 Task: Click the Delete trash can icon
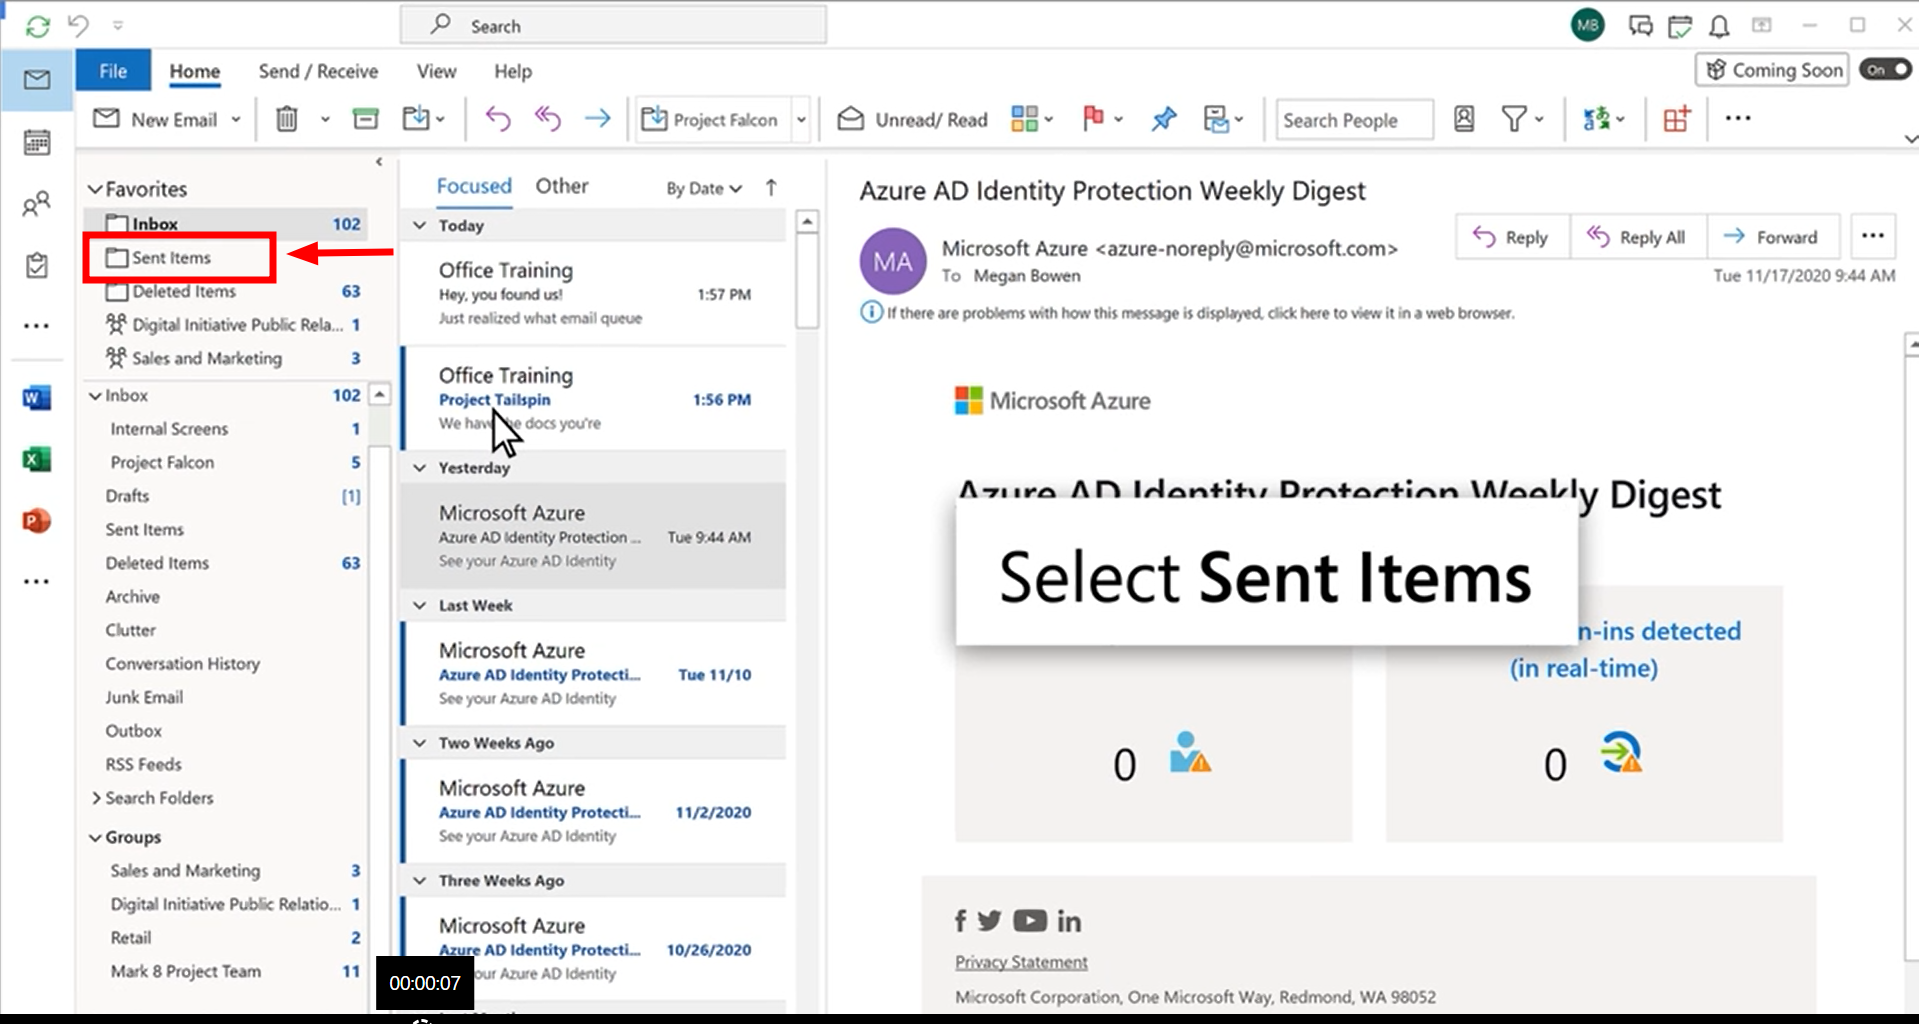click(287, 119)
